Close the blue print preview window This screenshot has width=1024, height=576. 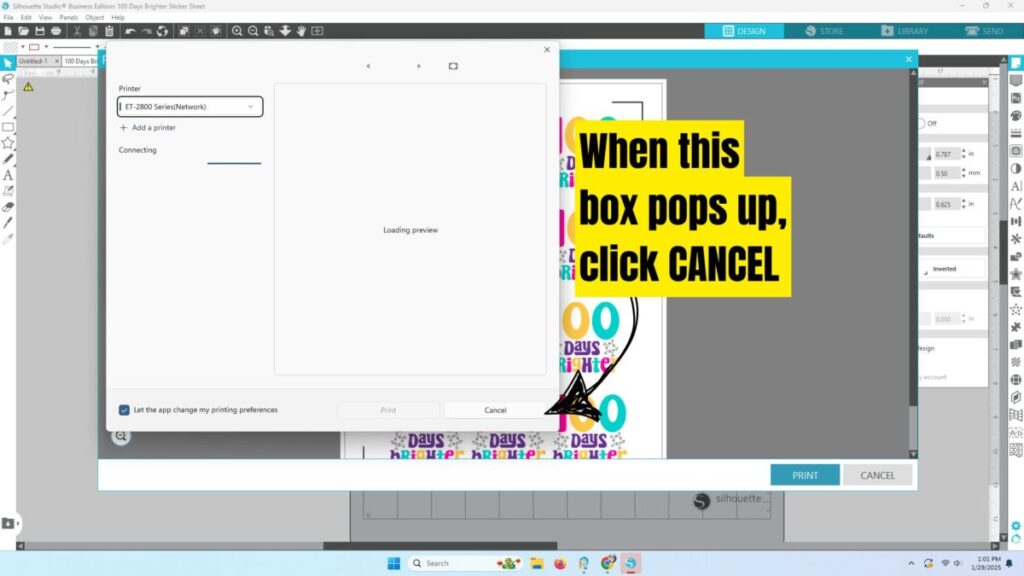pyautogui.click(x=908, y=59)
